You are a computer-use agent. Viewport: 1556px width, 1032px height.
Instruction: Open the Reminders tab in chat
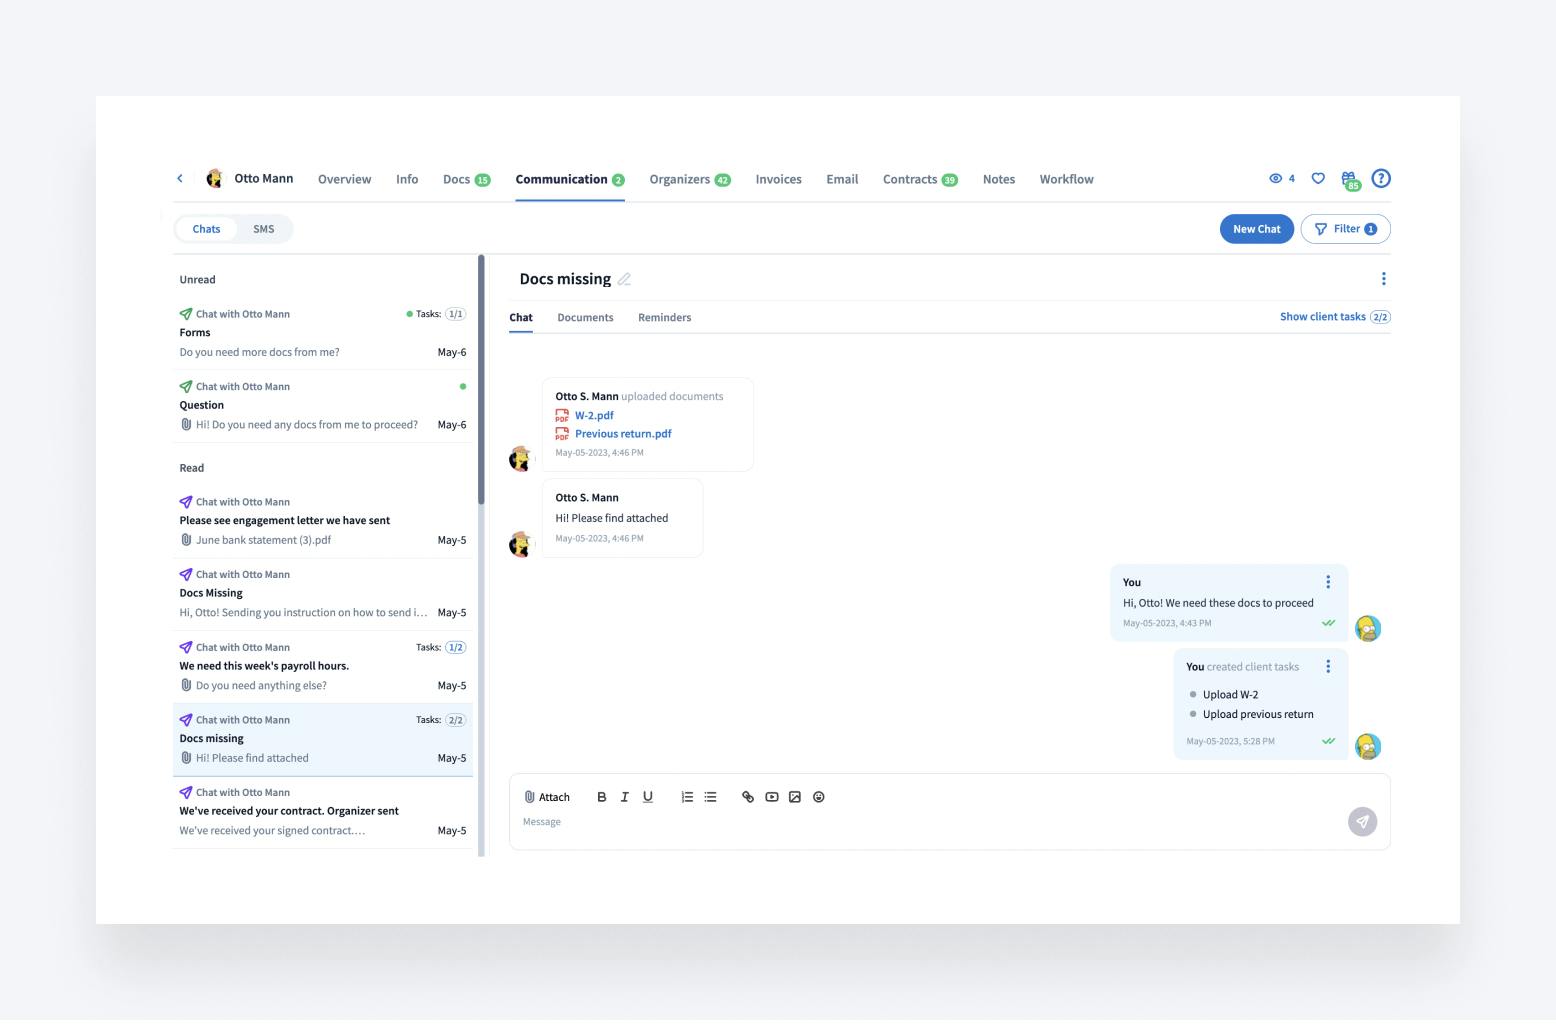pyautogui.click(x=664, y=318)
